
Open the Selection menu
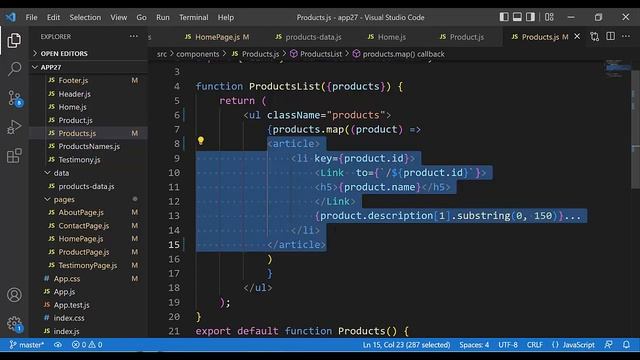(85, 18)
